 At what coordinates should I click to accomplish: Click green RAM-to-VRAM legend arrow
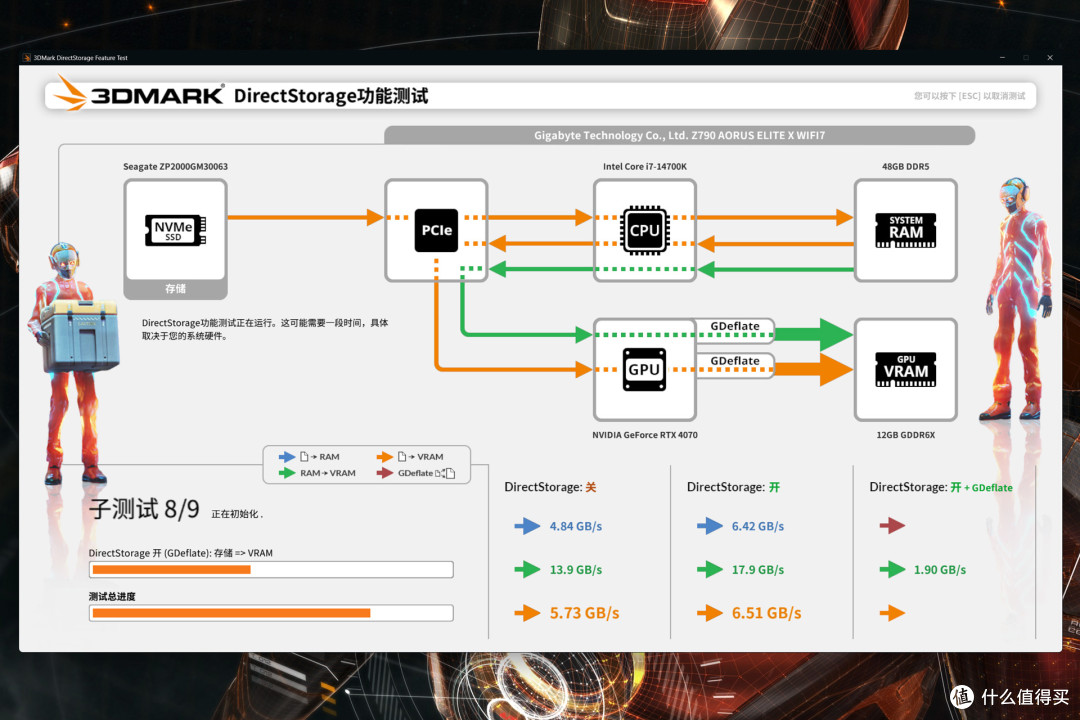[x=287, y=473]
